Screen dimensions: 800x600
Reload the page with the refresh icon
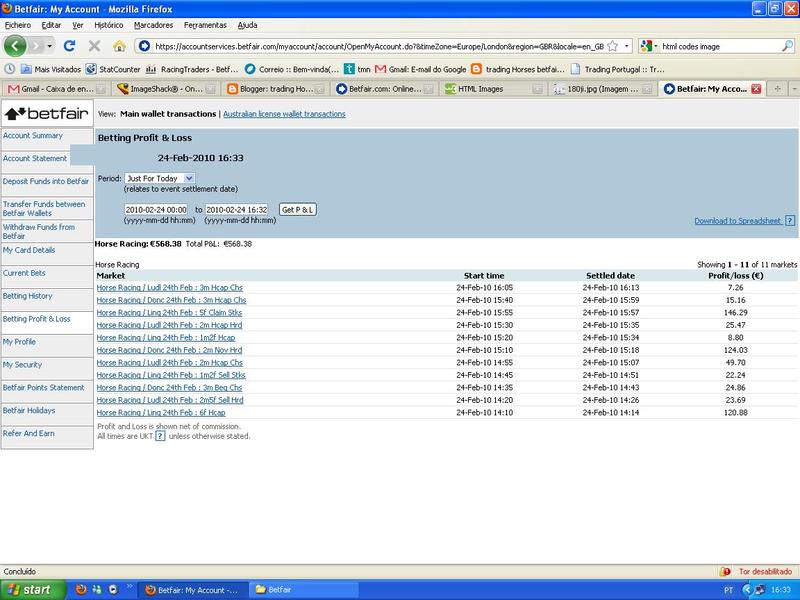click(69, 46)
